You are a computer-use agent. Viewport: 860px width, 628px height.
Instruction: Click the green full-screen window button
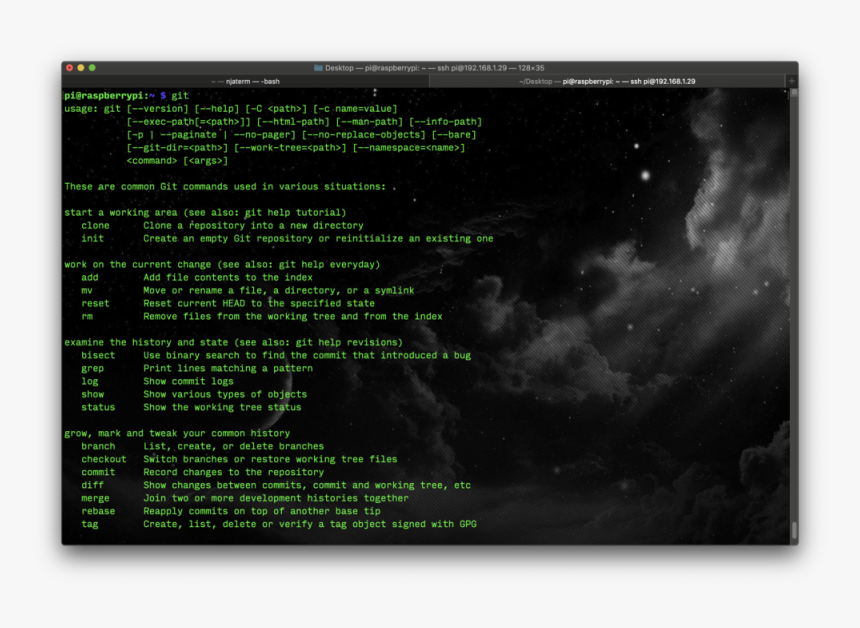[x=92, y=68]
